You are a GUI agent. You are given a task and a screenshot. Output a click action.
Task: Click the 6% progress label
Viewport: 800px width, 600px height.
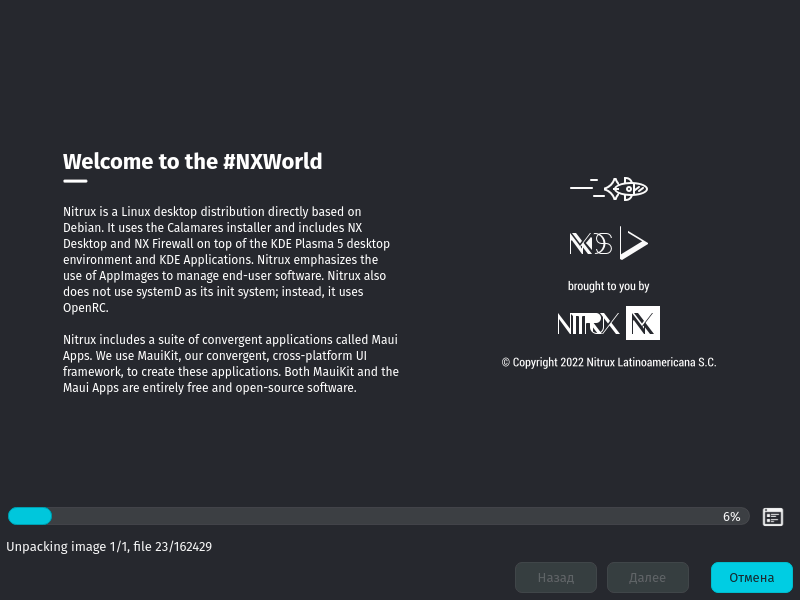[x=731, y=517]
